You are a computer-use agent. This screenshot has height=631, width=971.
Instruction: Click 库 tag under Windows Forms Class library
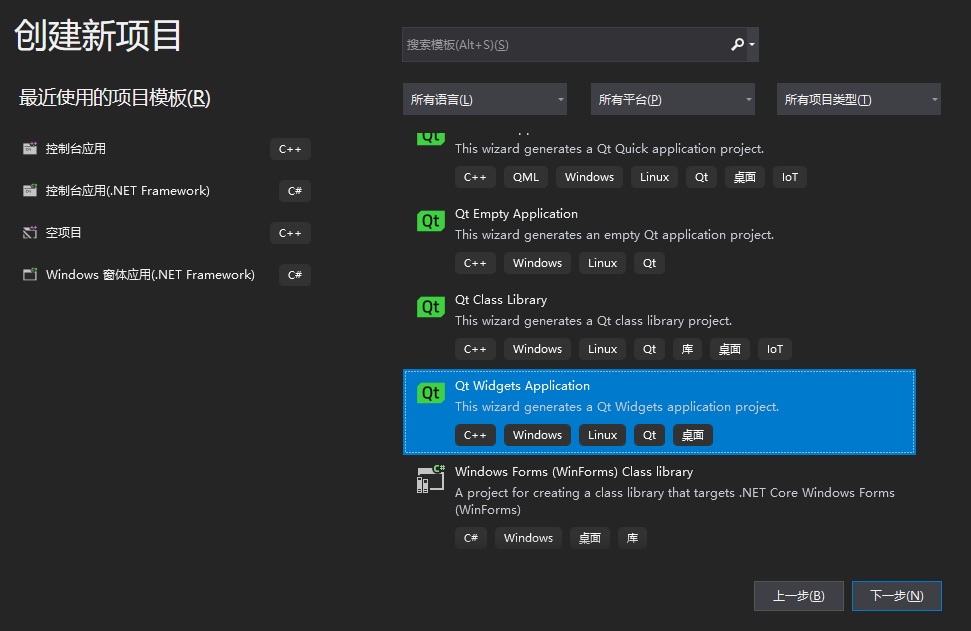[632, 538]
